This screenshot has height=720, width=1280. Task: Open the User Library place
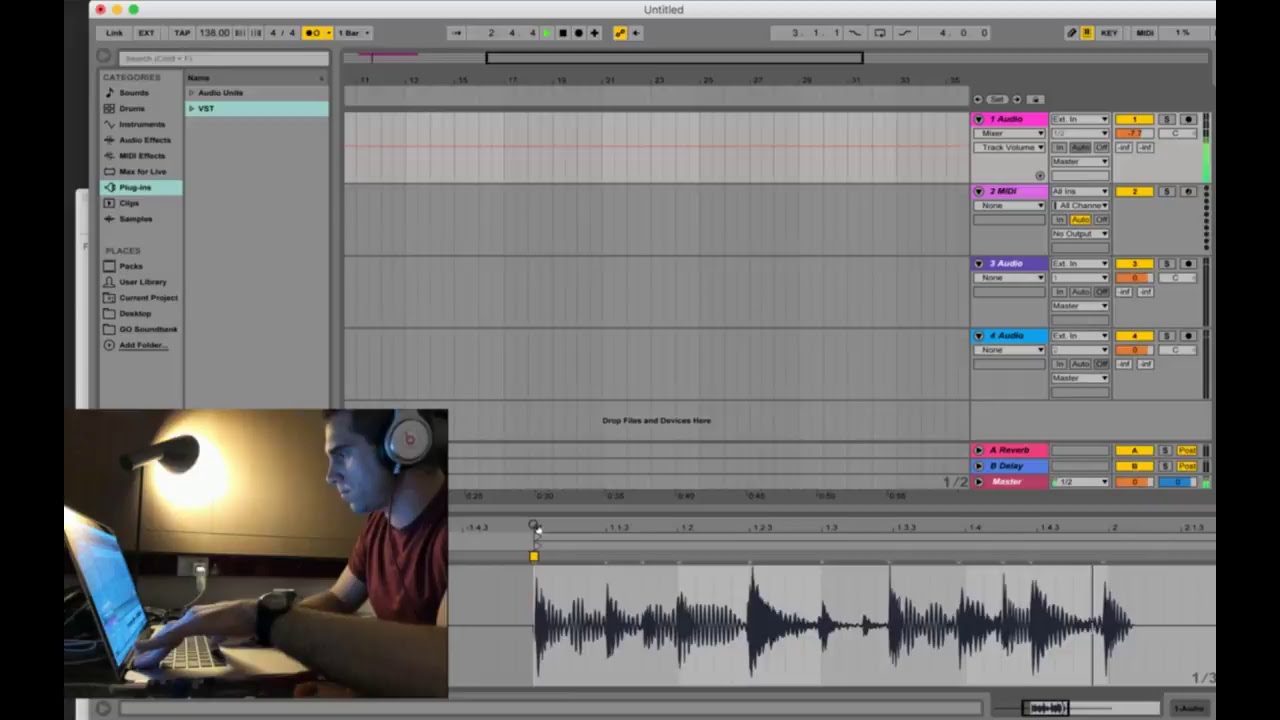142,282
